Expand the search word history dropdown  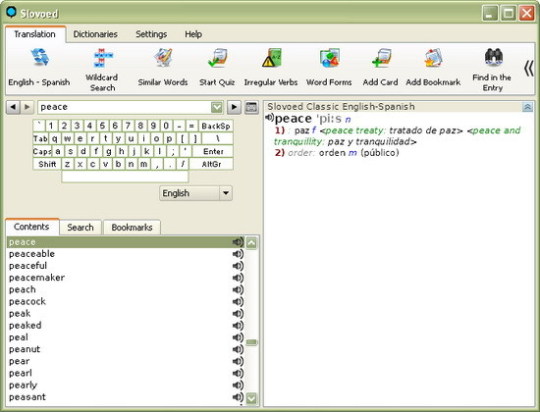coord(217,107)
